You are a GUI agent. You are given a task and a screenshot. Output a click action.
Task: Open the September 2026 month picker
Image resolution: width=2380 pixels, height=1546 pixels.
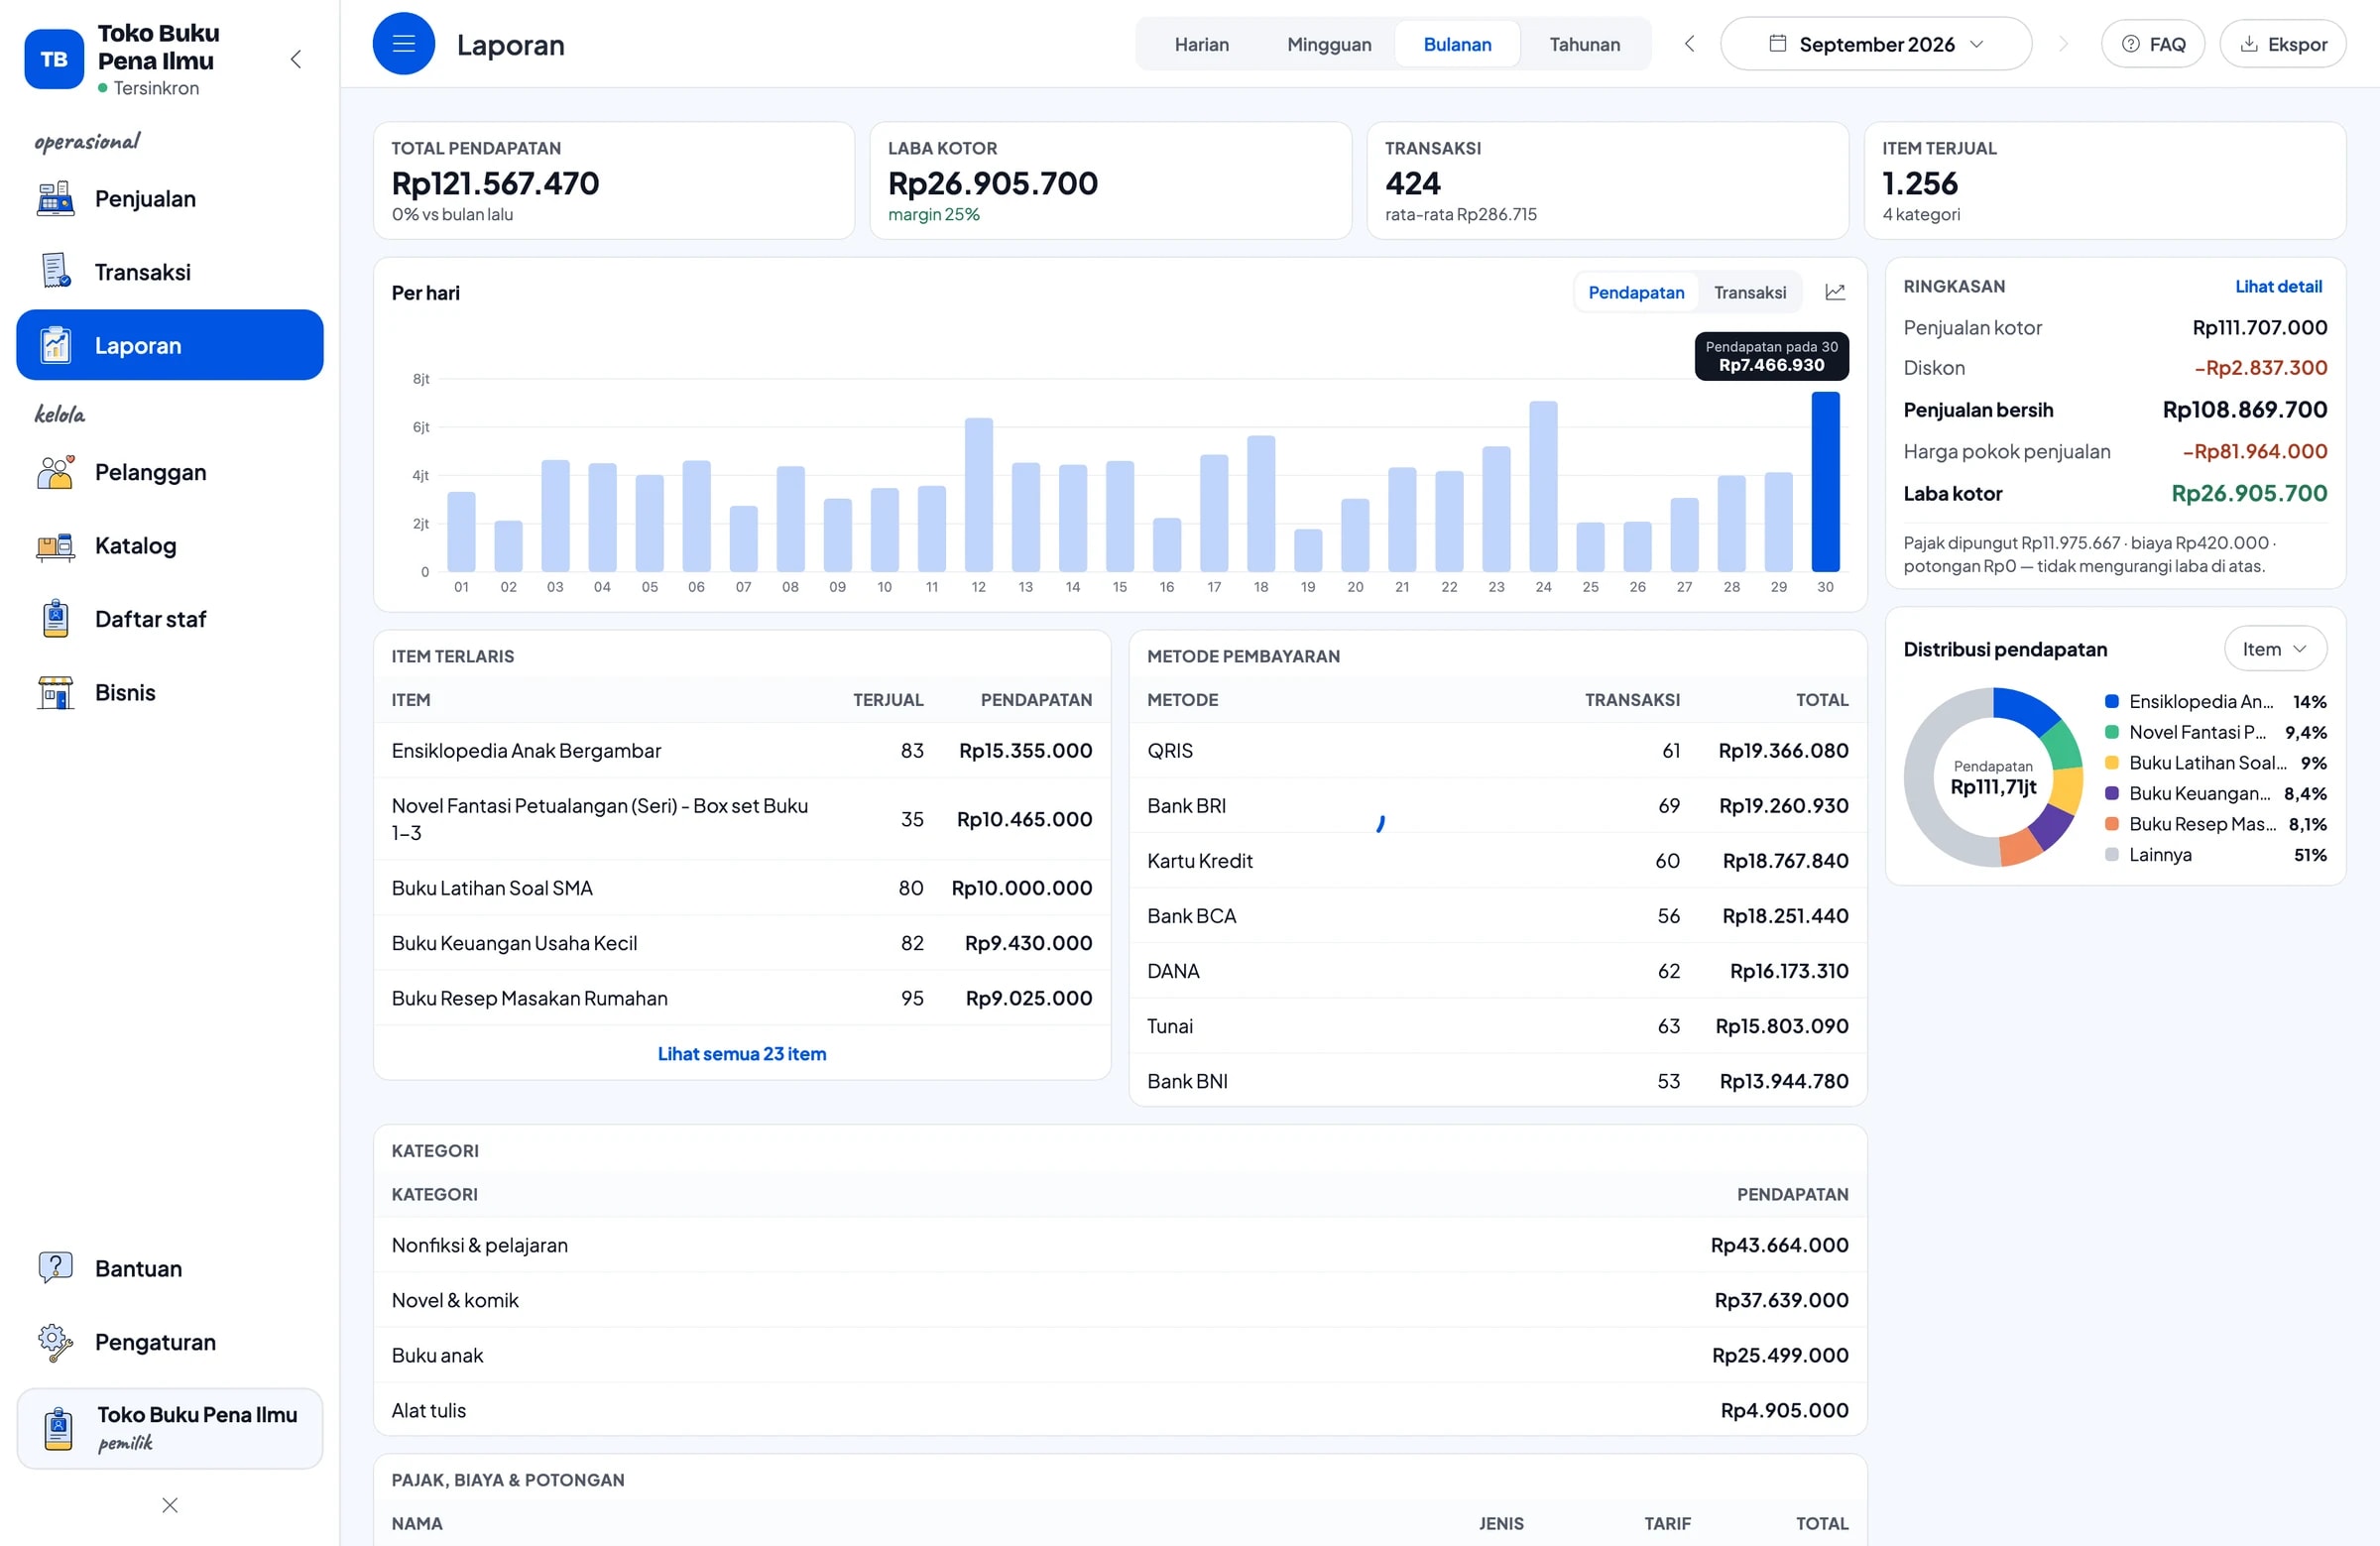[1875, 44]
